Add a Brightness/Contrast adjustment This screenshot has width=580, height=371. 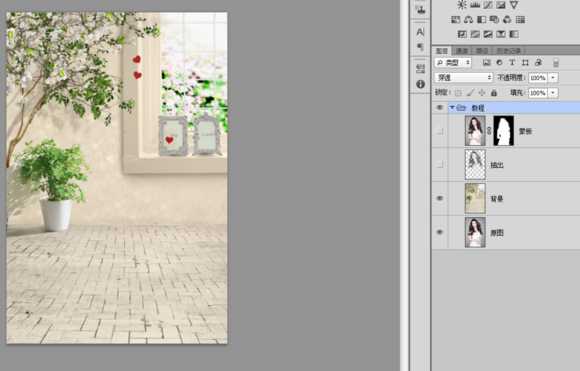coord(462,5)
